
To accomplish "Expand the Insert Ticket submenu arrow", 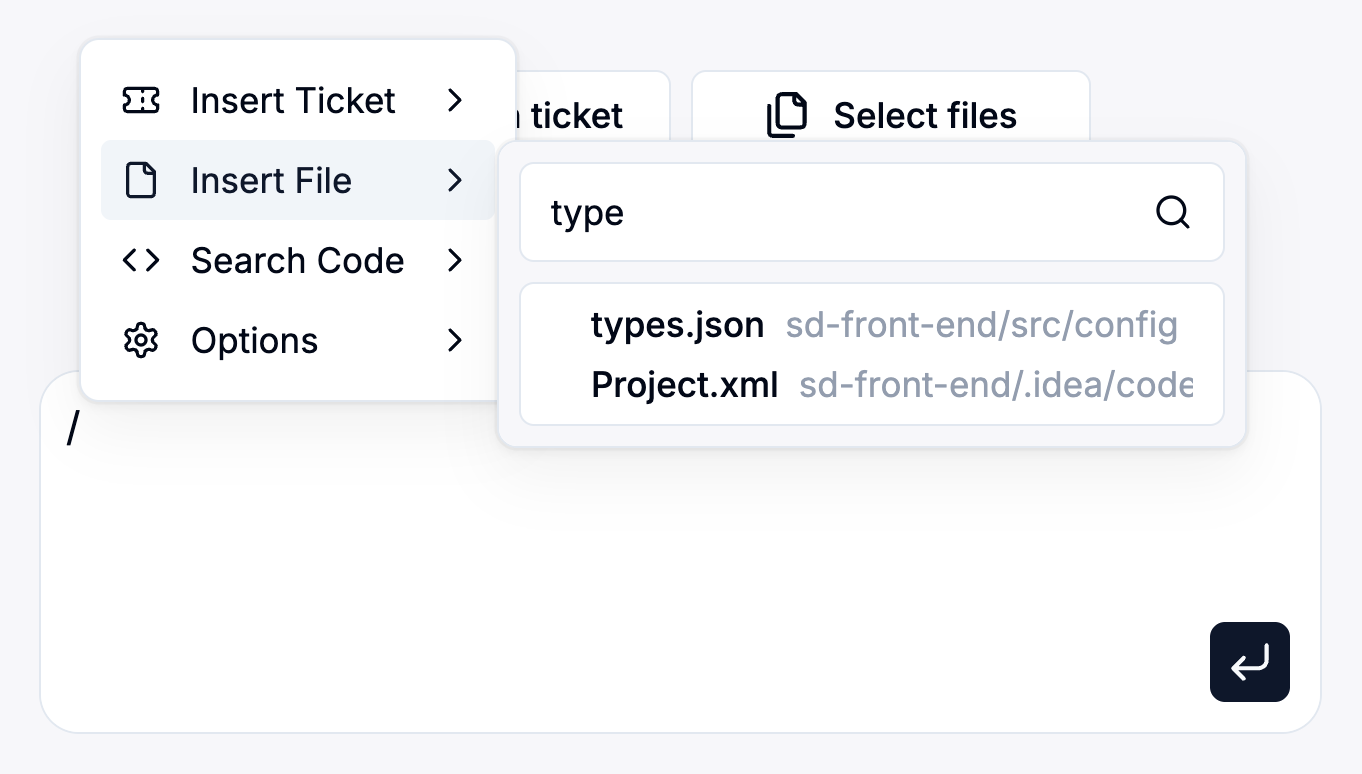I will pos(455,100).
